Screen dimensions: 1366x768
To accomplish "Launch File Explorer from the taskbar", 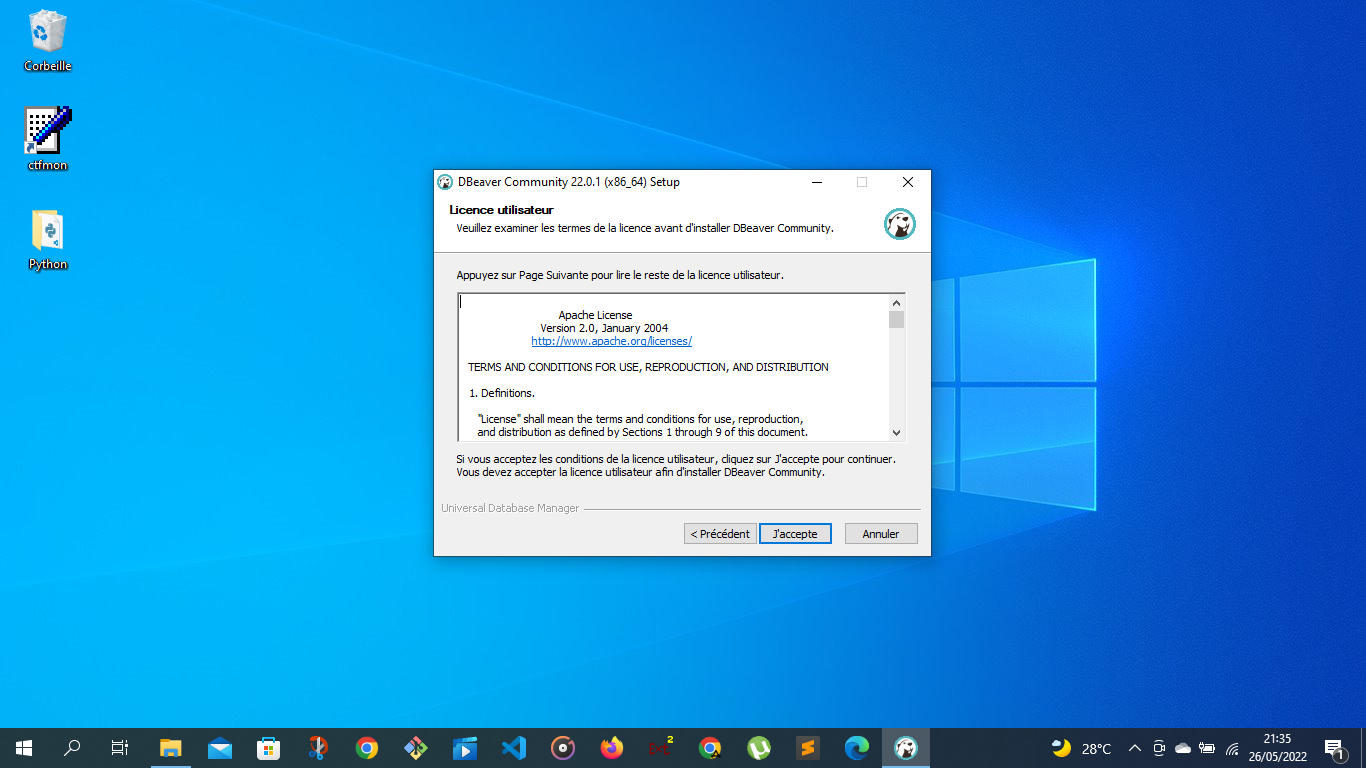I will pyautogui.click(x=171, y=748).
